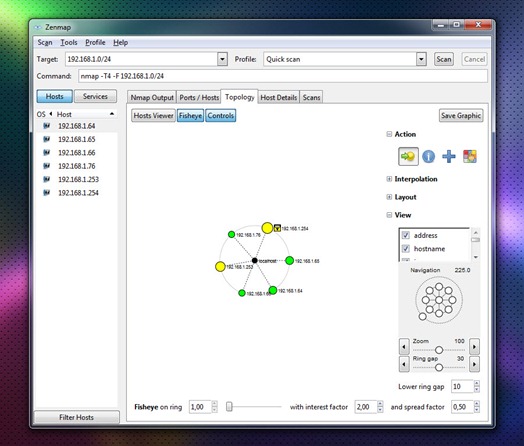Image resolution: width=524 pixels, height=446 pixels.
Task: Open the Hosts Viewer
Action: tap(153, 116)
